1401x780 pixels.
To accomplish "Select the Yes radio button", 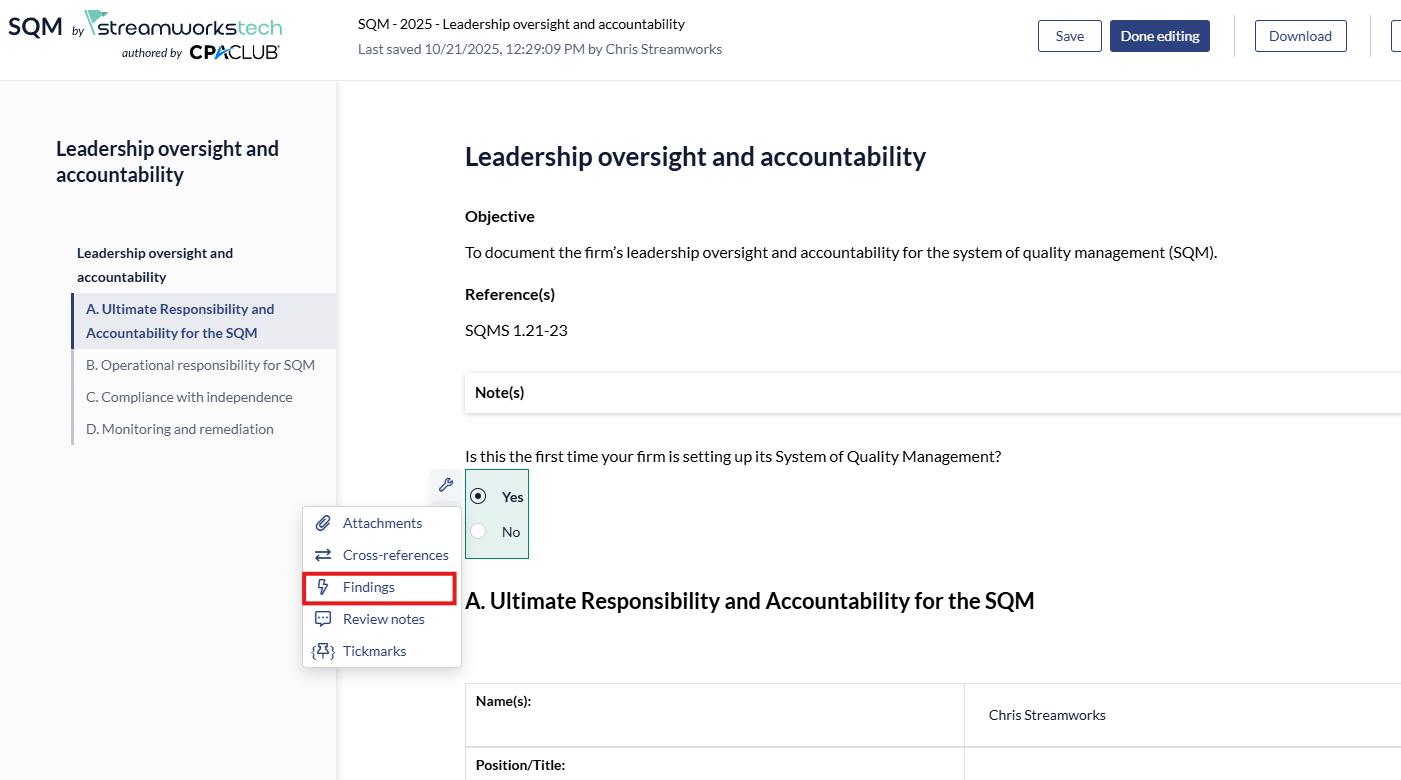I will pos(479,497).
